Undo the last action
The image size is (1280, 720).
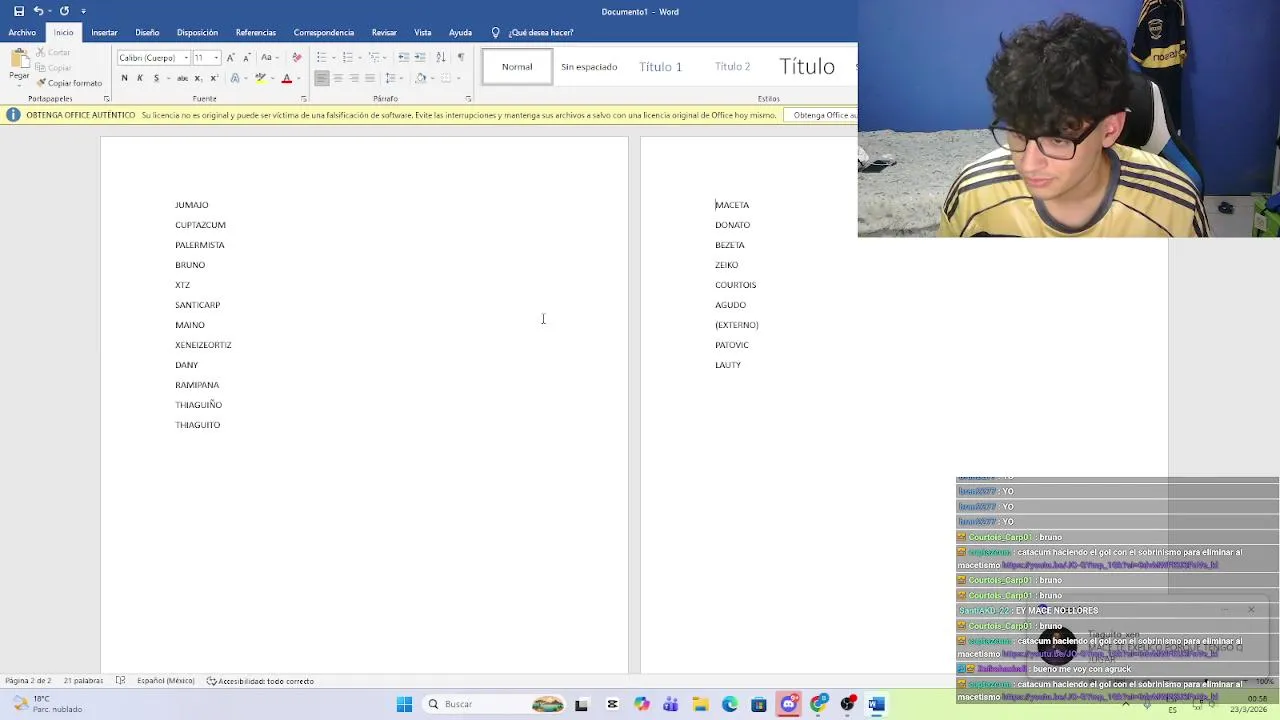click(x=38, y=11)
